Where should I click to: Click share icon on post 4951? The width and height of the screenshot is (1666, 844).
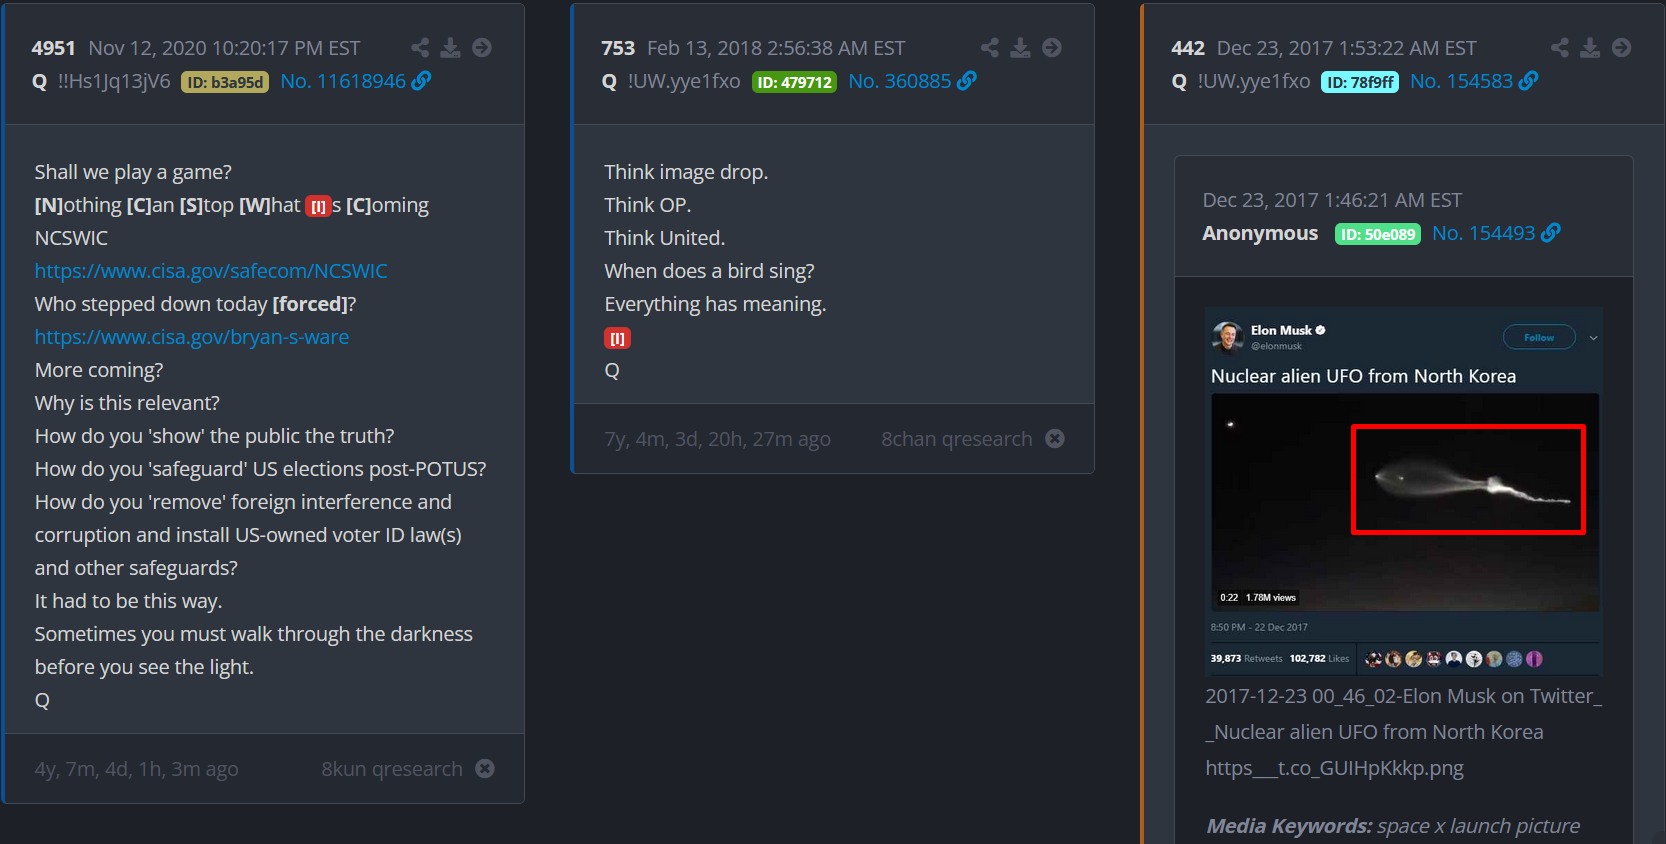(x=420, y=48)
